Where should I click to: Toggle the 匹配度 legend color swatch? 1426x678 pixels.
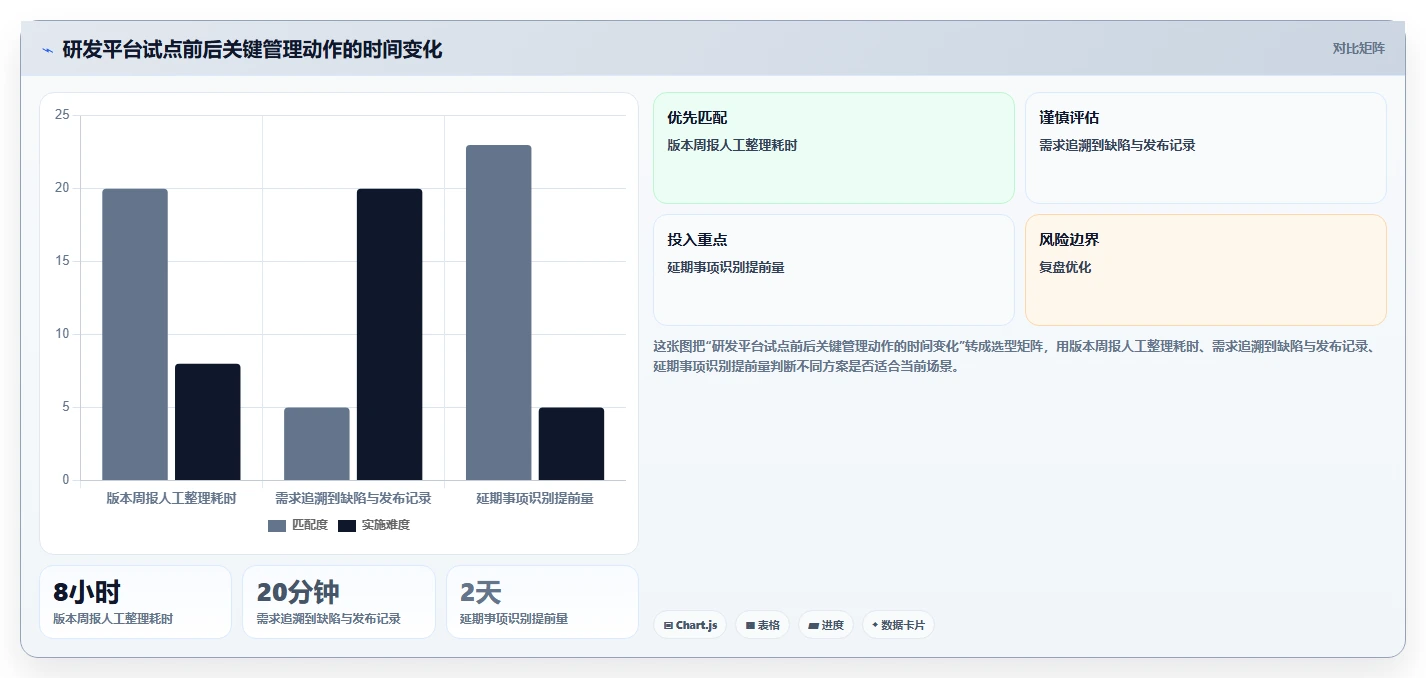click(x=277, y=525)
